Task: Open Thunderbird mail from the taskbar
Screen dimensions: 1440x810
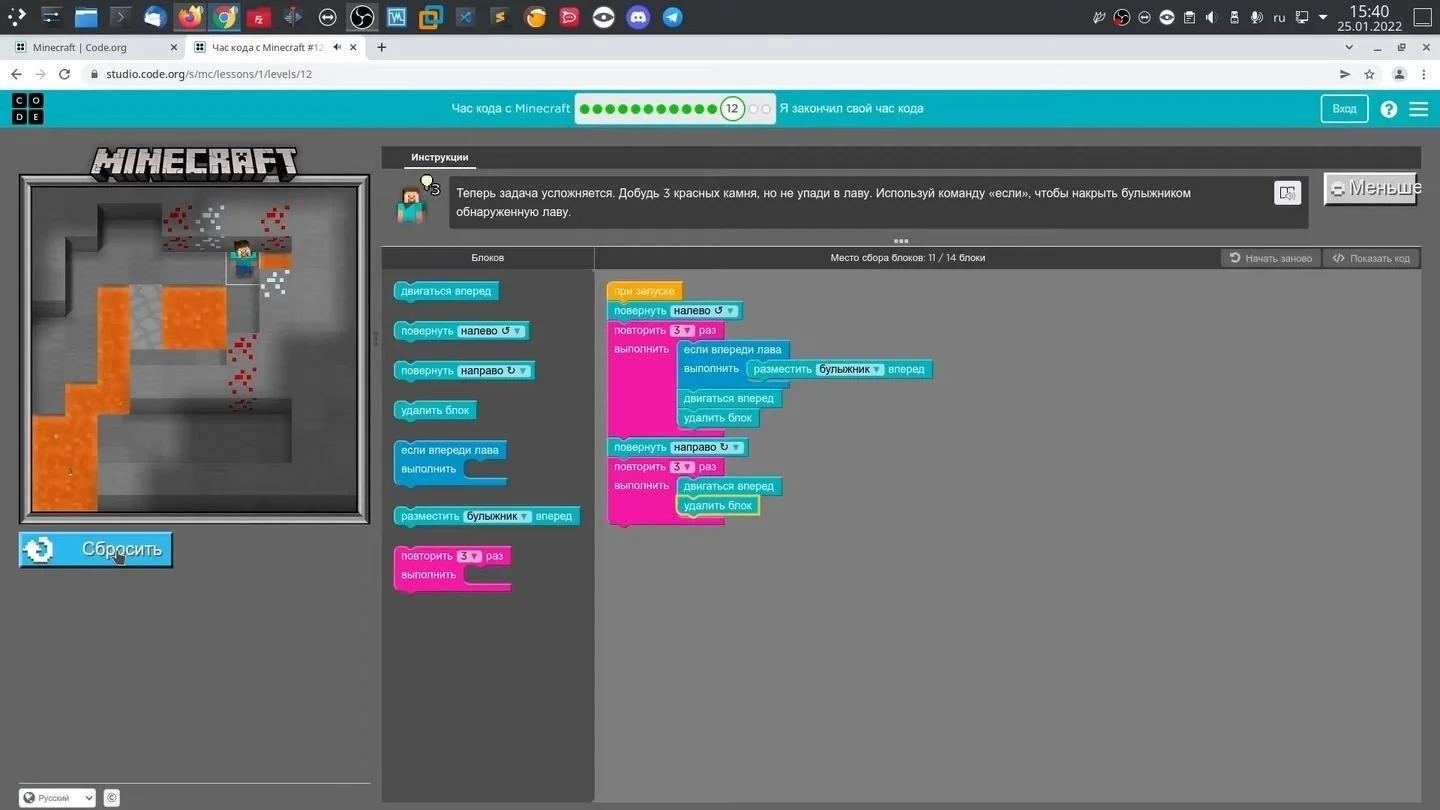Action: pos(155,17)
